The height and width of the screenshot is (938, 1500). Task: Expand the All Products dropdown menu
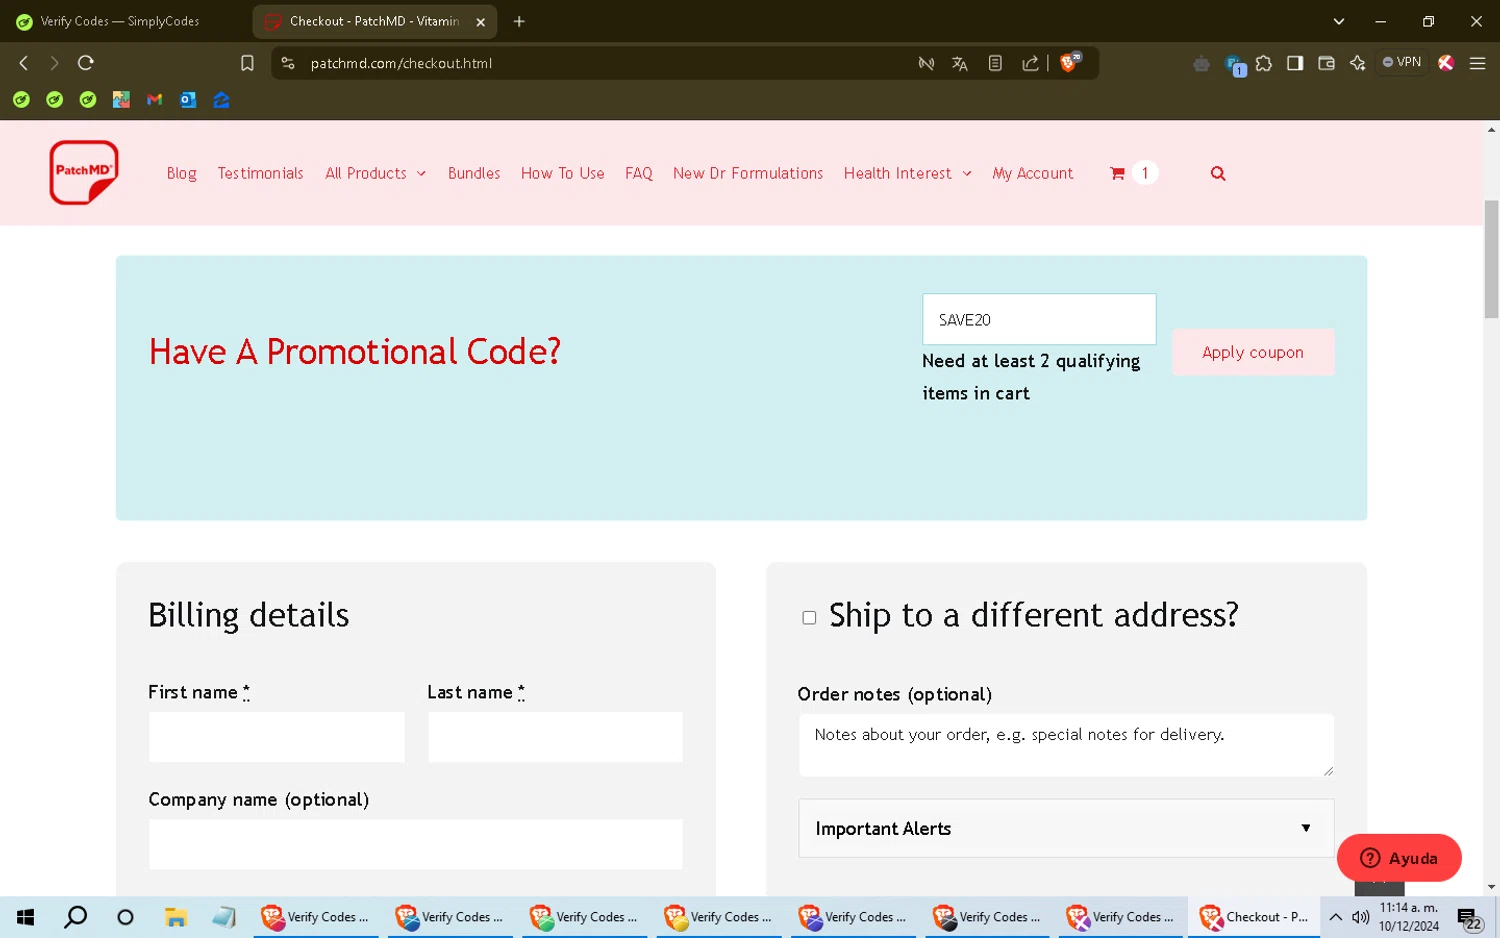click(375, 173)
